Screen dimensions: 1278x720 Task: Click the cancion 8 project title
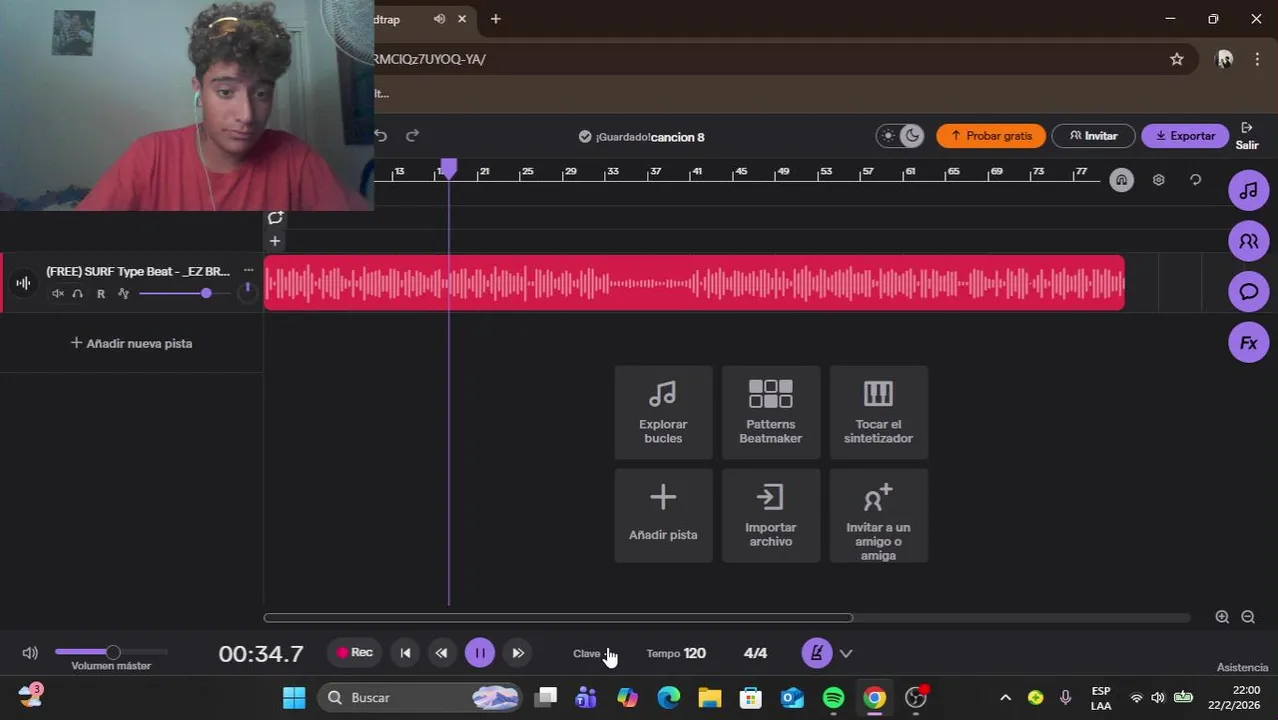(678, 137)
